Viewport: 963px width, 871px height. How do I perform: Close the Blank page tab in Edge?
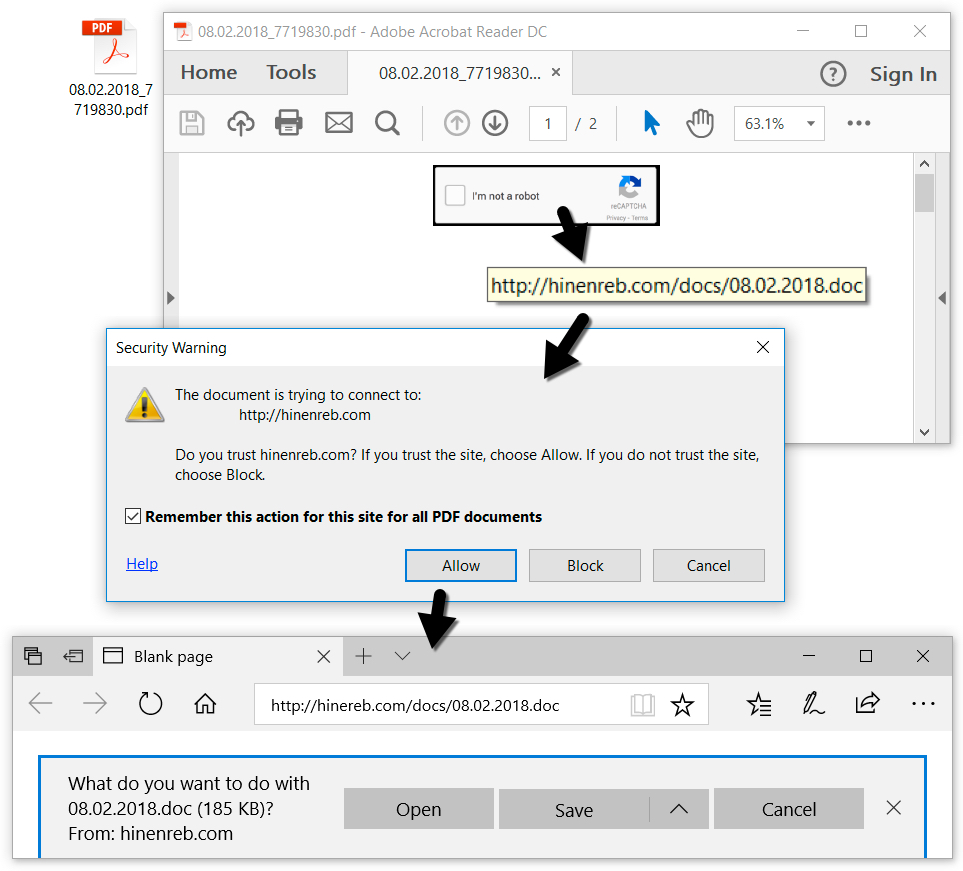(324, 657)
